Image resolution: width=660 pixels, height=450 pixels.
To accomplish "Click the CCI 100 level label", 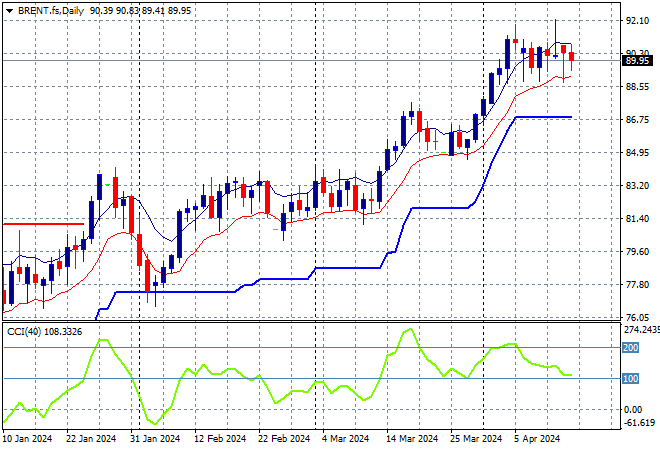I will [632, 378].
